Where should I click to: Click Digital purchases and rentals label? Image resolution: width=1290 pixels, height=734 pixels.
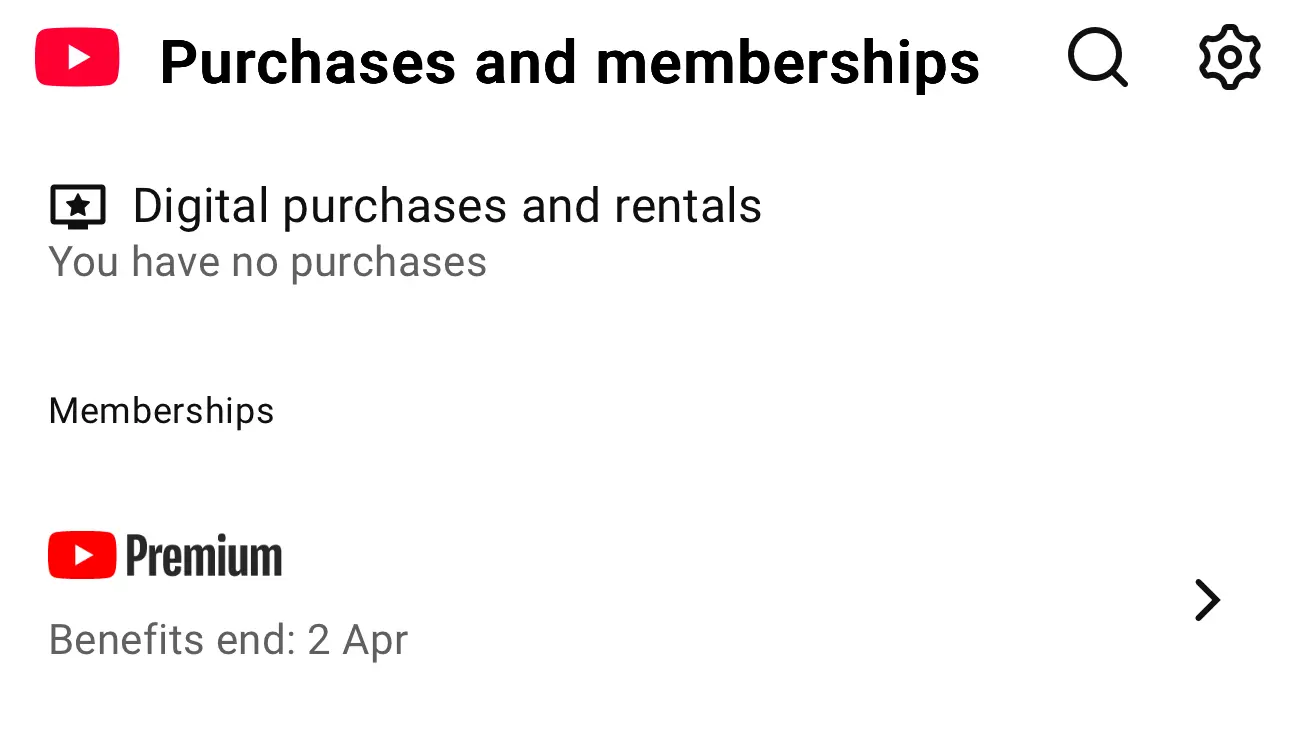pyautogui.click(x=447, y=206)
